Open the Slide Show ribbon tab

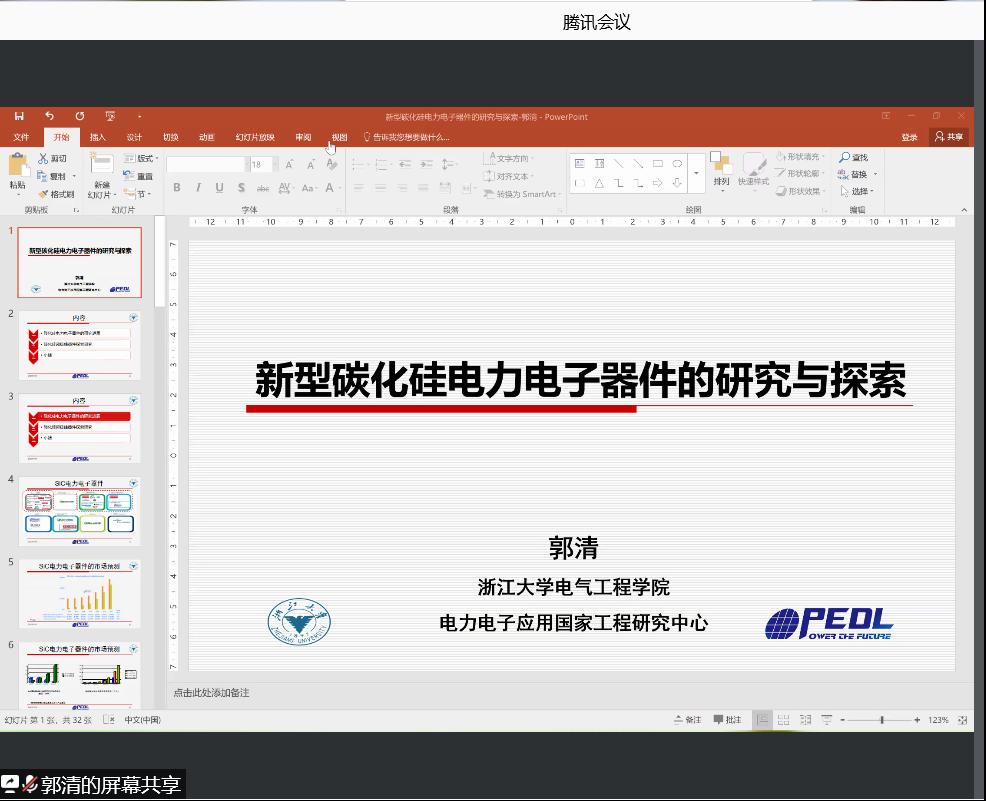(x=255, y=137)
